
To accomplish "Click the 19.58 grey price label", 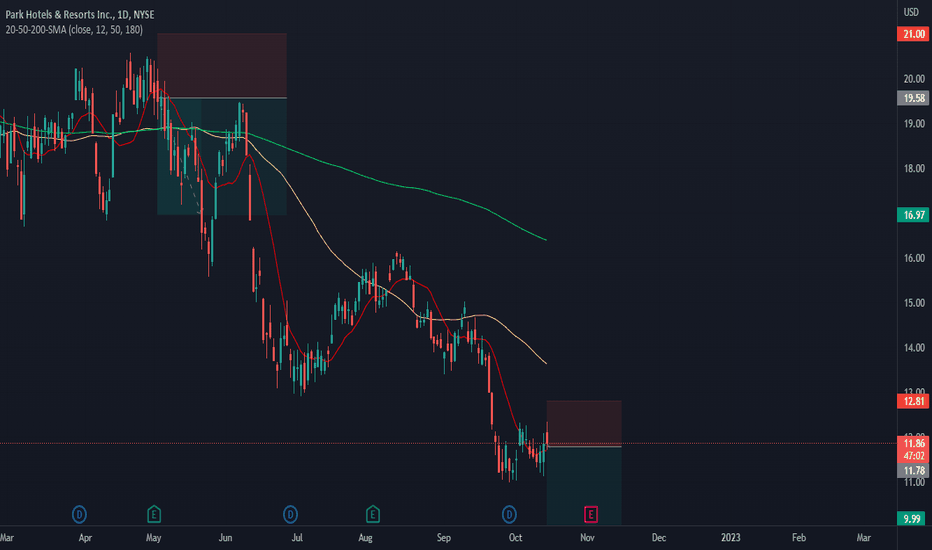I will coord(913,98).
